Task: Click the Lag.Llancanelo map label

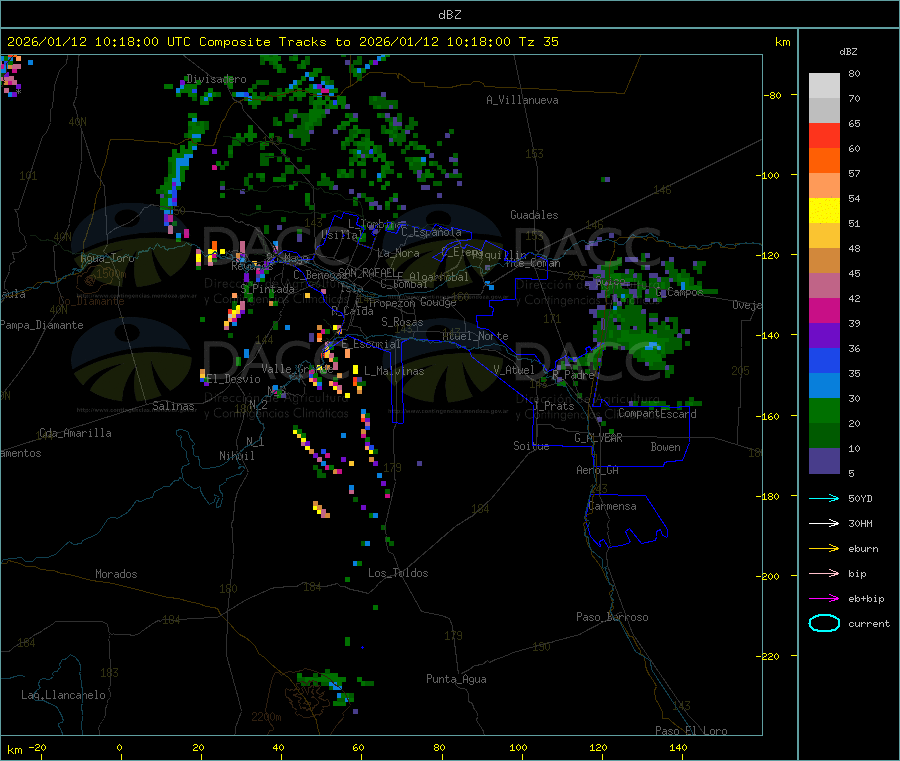Action: (63, 695)
